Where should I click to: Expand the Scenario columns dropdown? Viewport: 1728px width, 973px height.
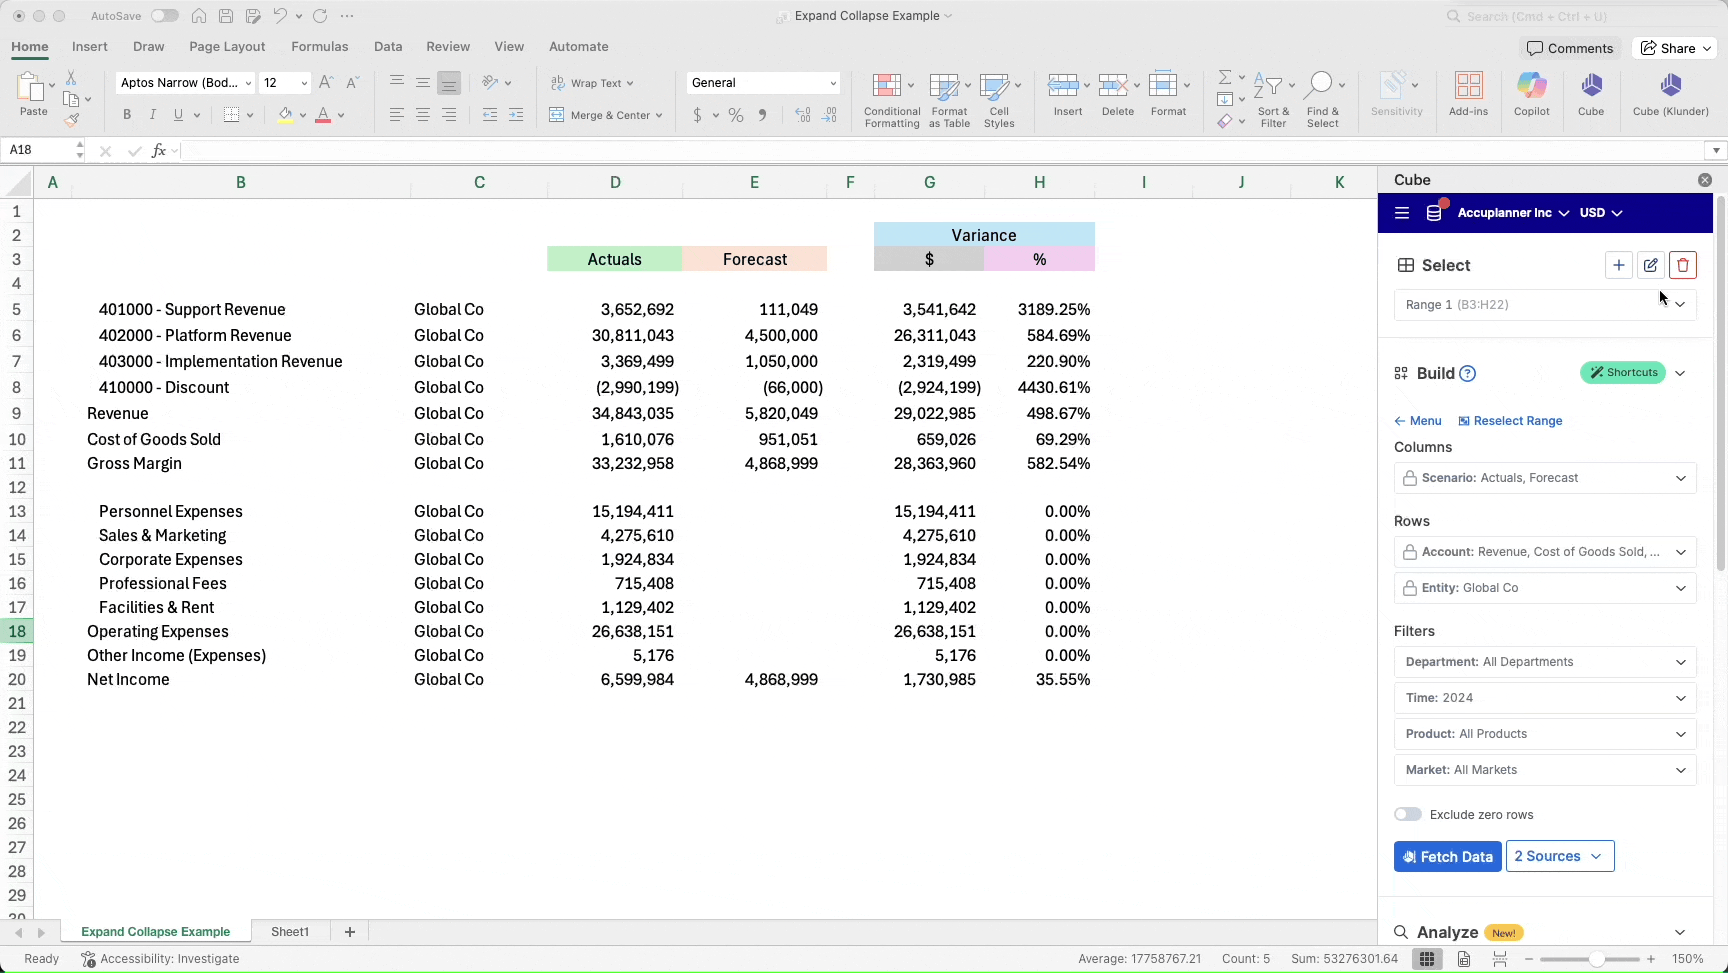point(1545,478)
